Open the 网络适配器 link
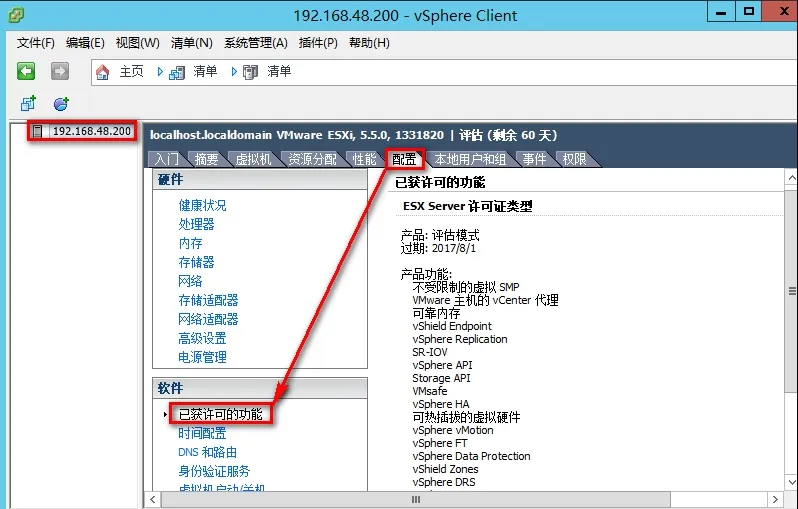Viewport: 798px width, 509px height. 208,319
